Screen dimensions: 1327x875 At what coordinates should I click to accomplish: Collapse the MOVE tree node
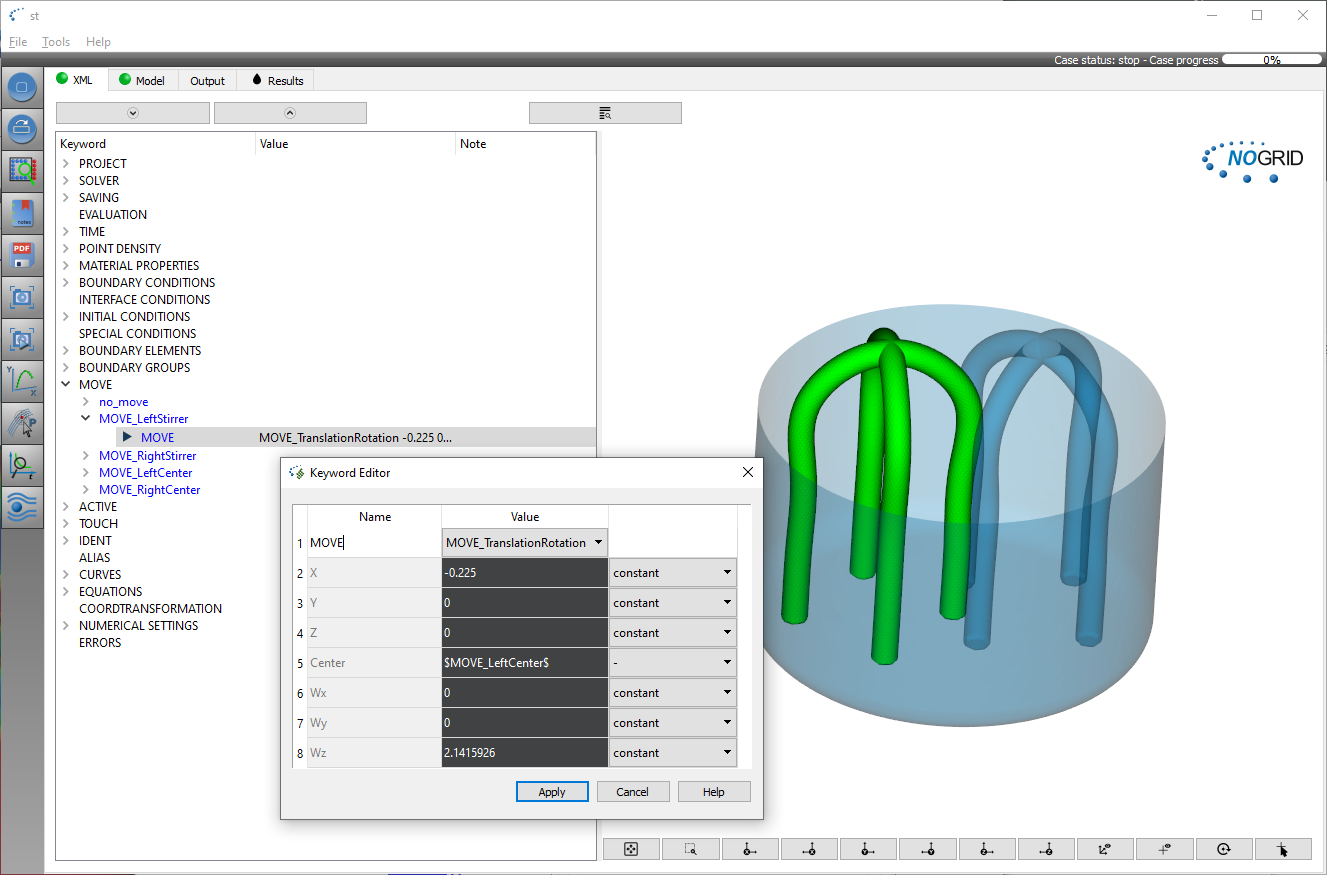coord(66,384)
